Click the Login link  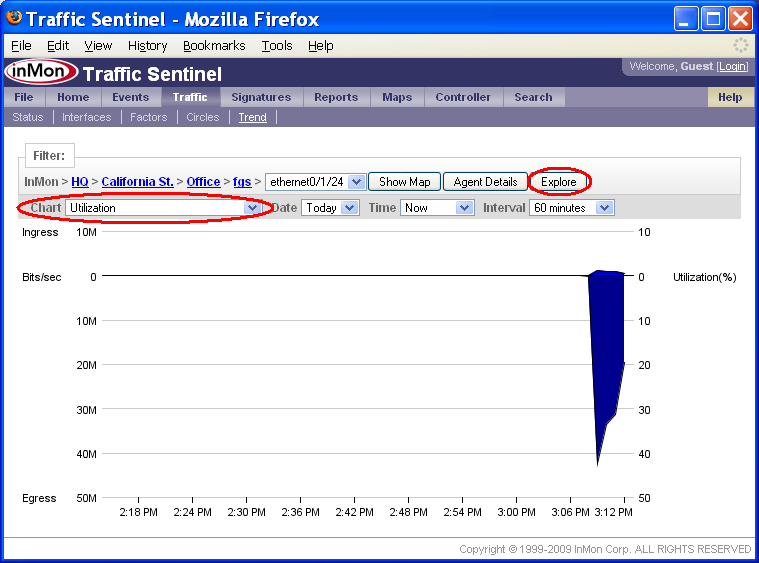coord(732,66)
